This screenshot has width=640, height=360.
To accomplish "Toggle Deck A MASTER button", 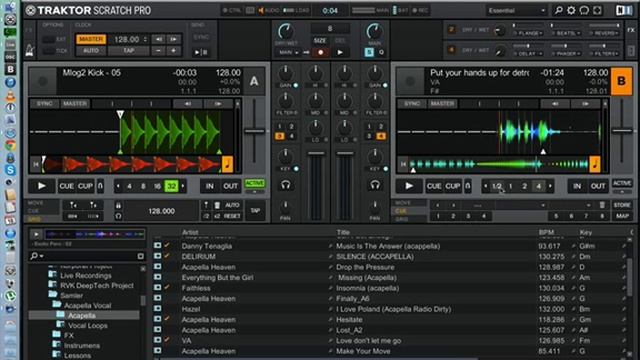I will pyautogui.click(x=75, y=104).
